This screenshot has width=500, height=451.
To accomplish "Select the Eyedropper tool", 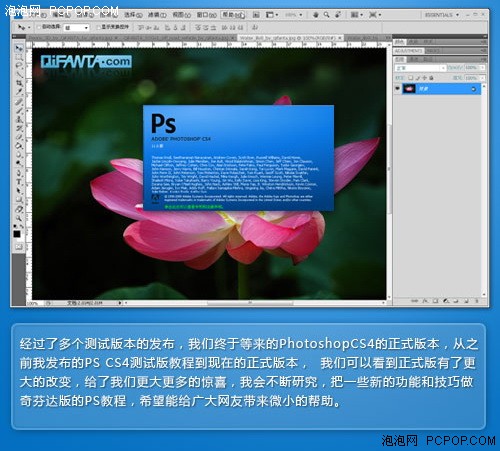I will click(x=19, y=91).
